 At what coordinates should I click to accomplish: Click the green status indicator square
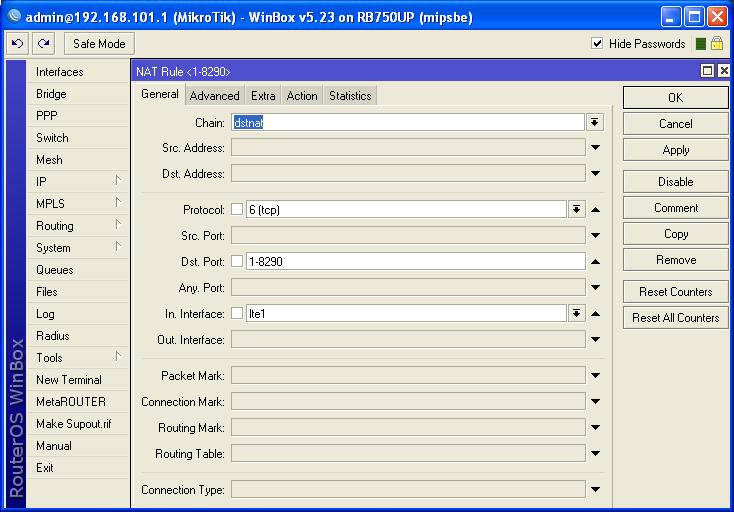[x=701, y=44]
